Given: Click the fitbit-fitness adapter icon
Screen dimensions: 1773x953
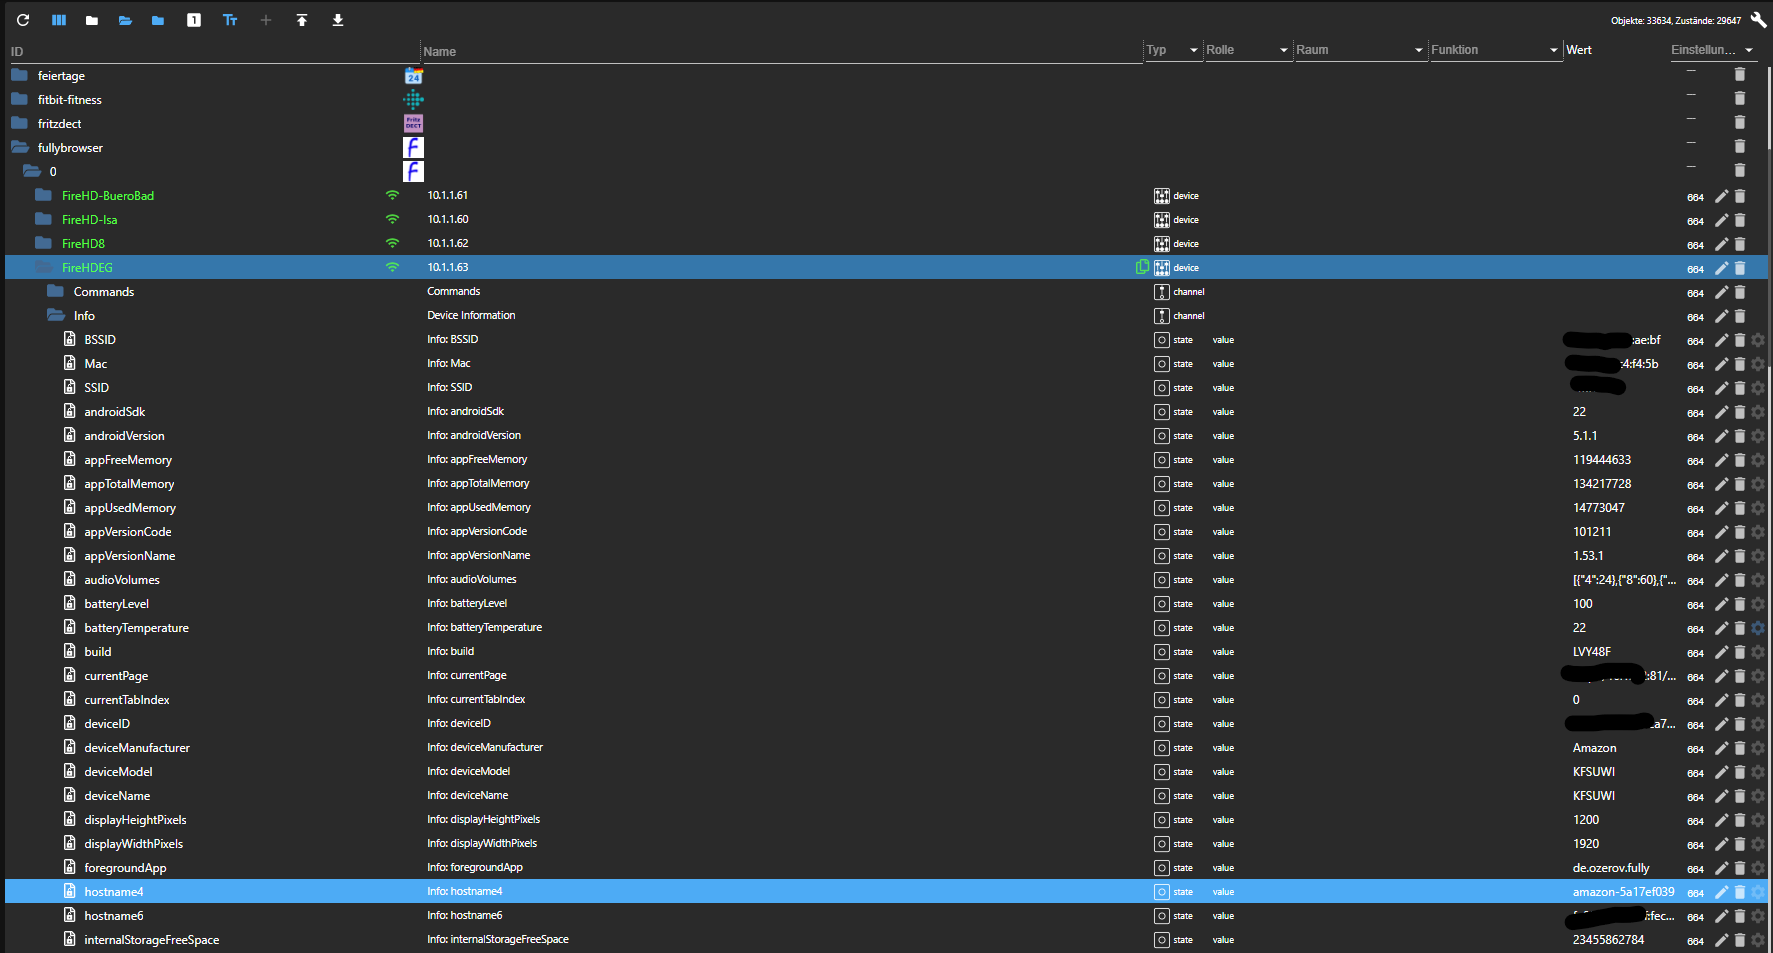Looking at the screenshot, I should (413, 99).
